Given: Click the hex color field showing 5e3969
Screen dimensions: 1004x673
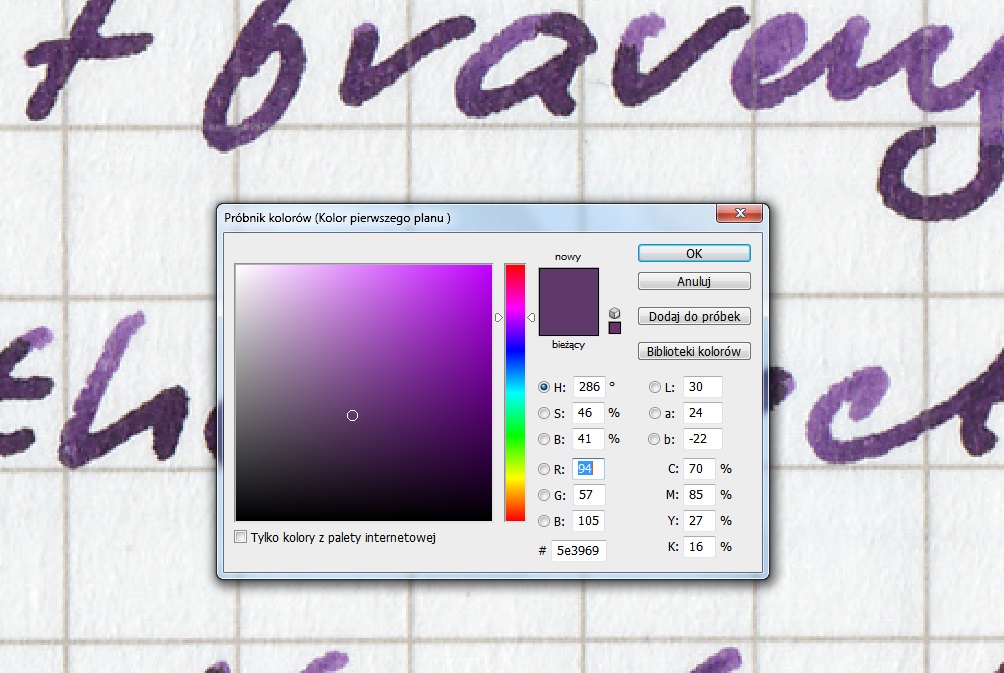Looking at the screenshot, I should (x=578, y=550).
